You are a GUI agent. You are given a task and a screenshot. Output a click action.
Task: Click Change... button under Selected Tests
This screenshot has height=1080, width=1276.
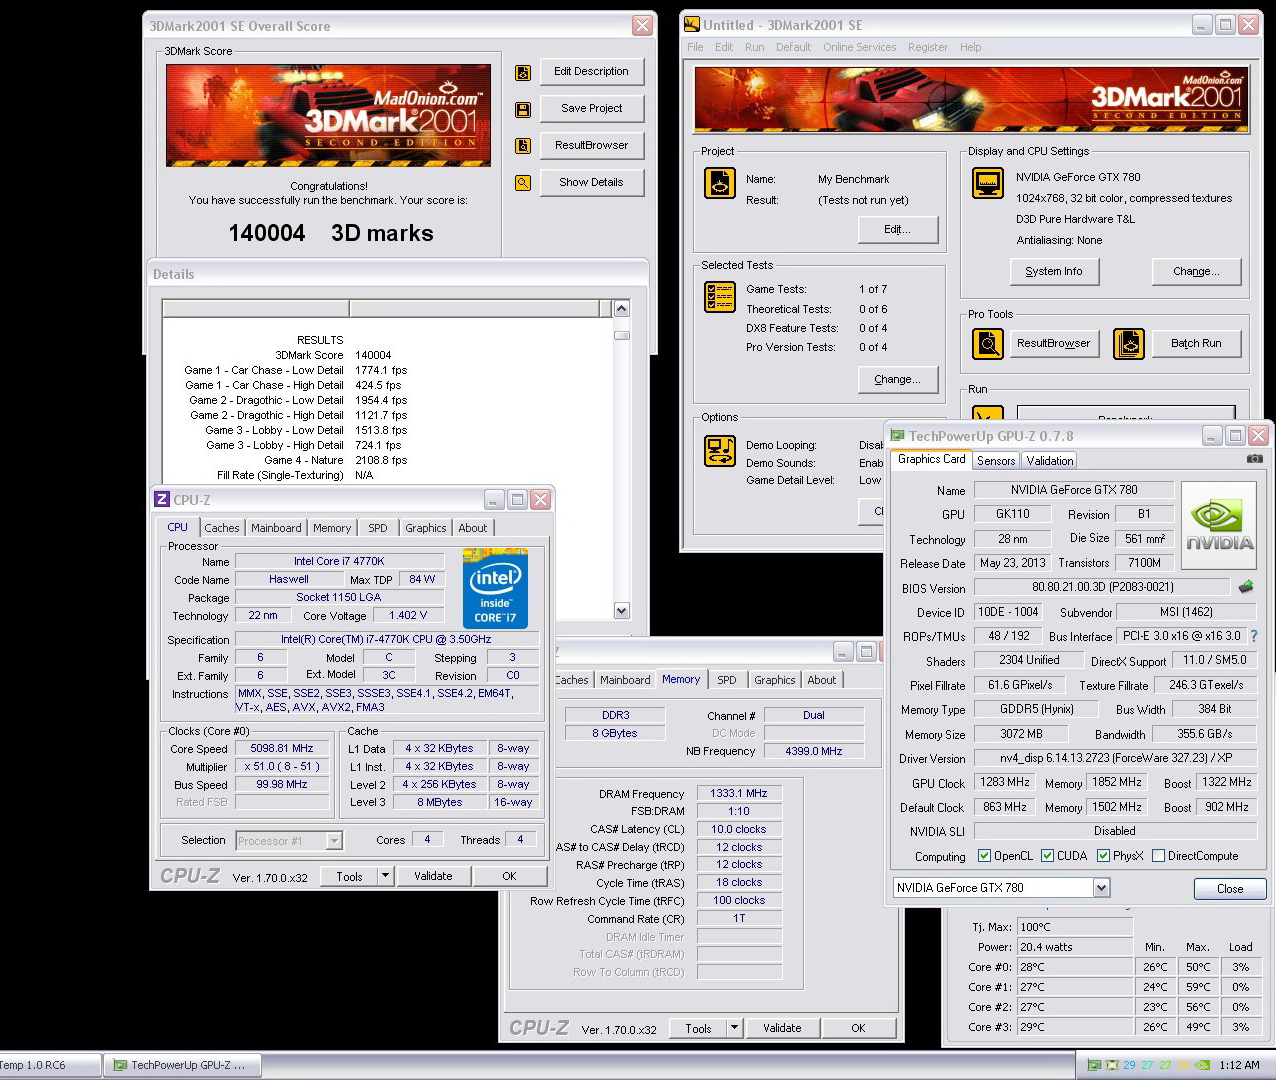(898, 379)
